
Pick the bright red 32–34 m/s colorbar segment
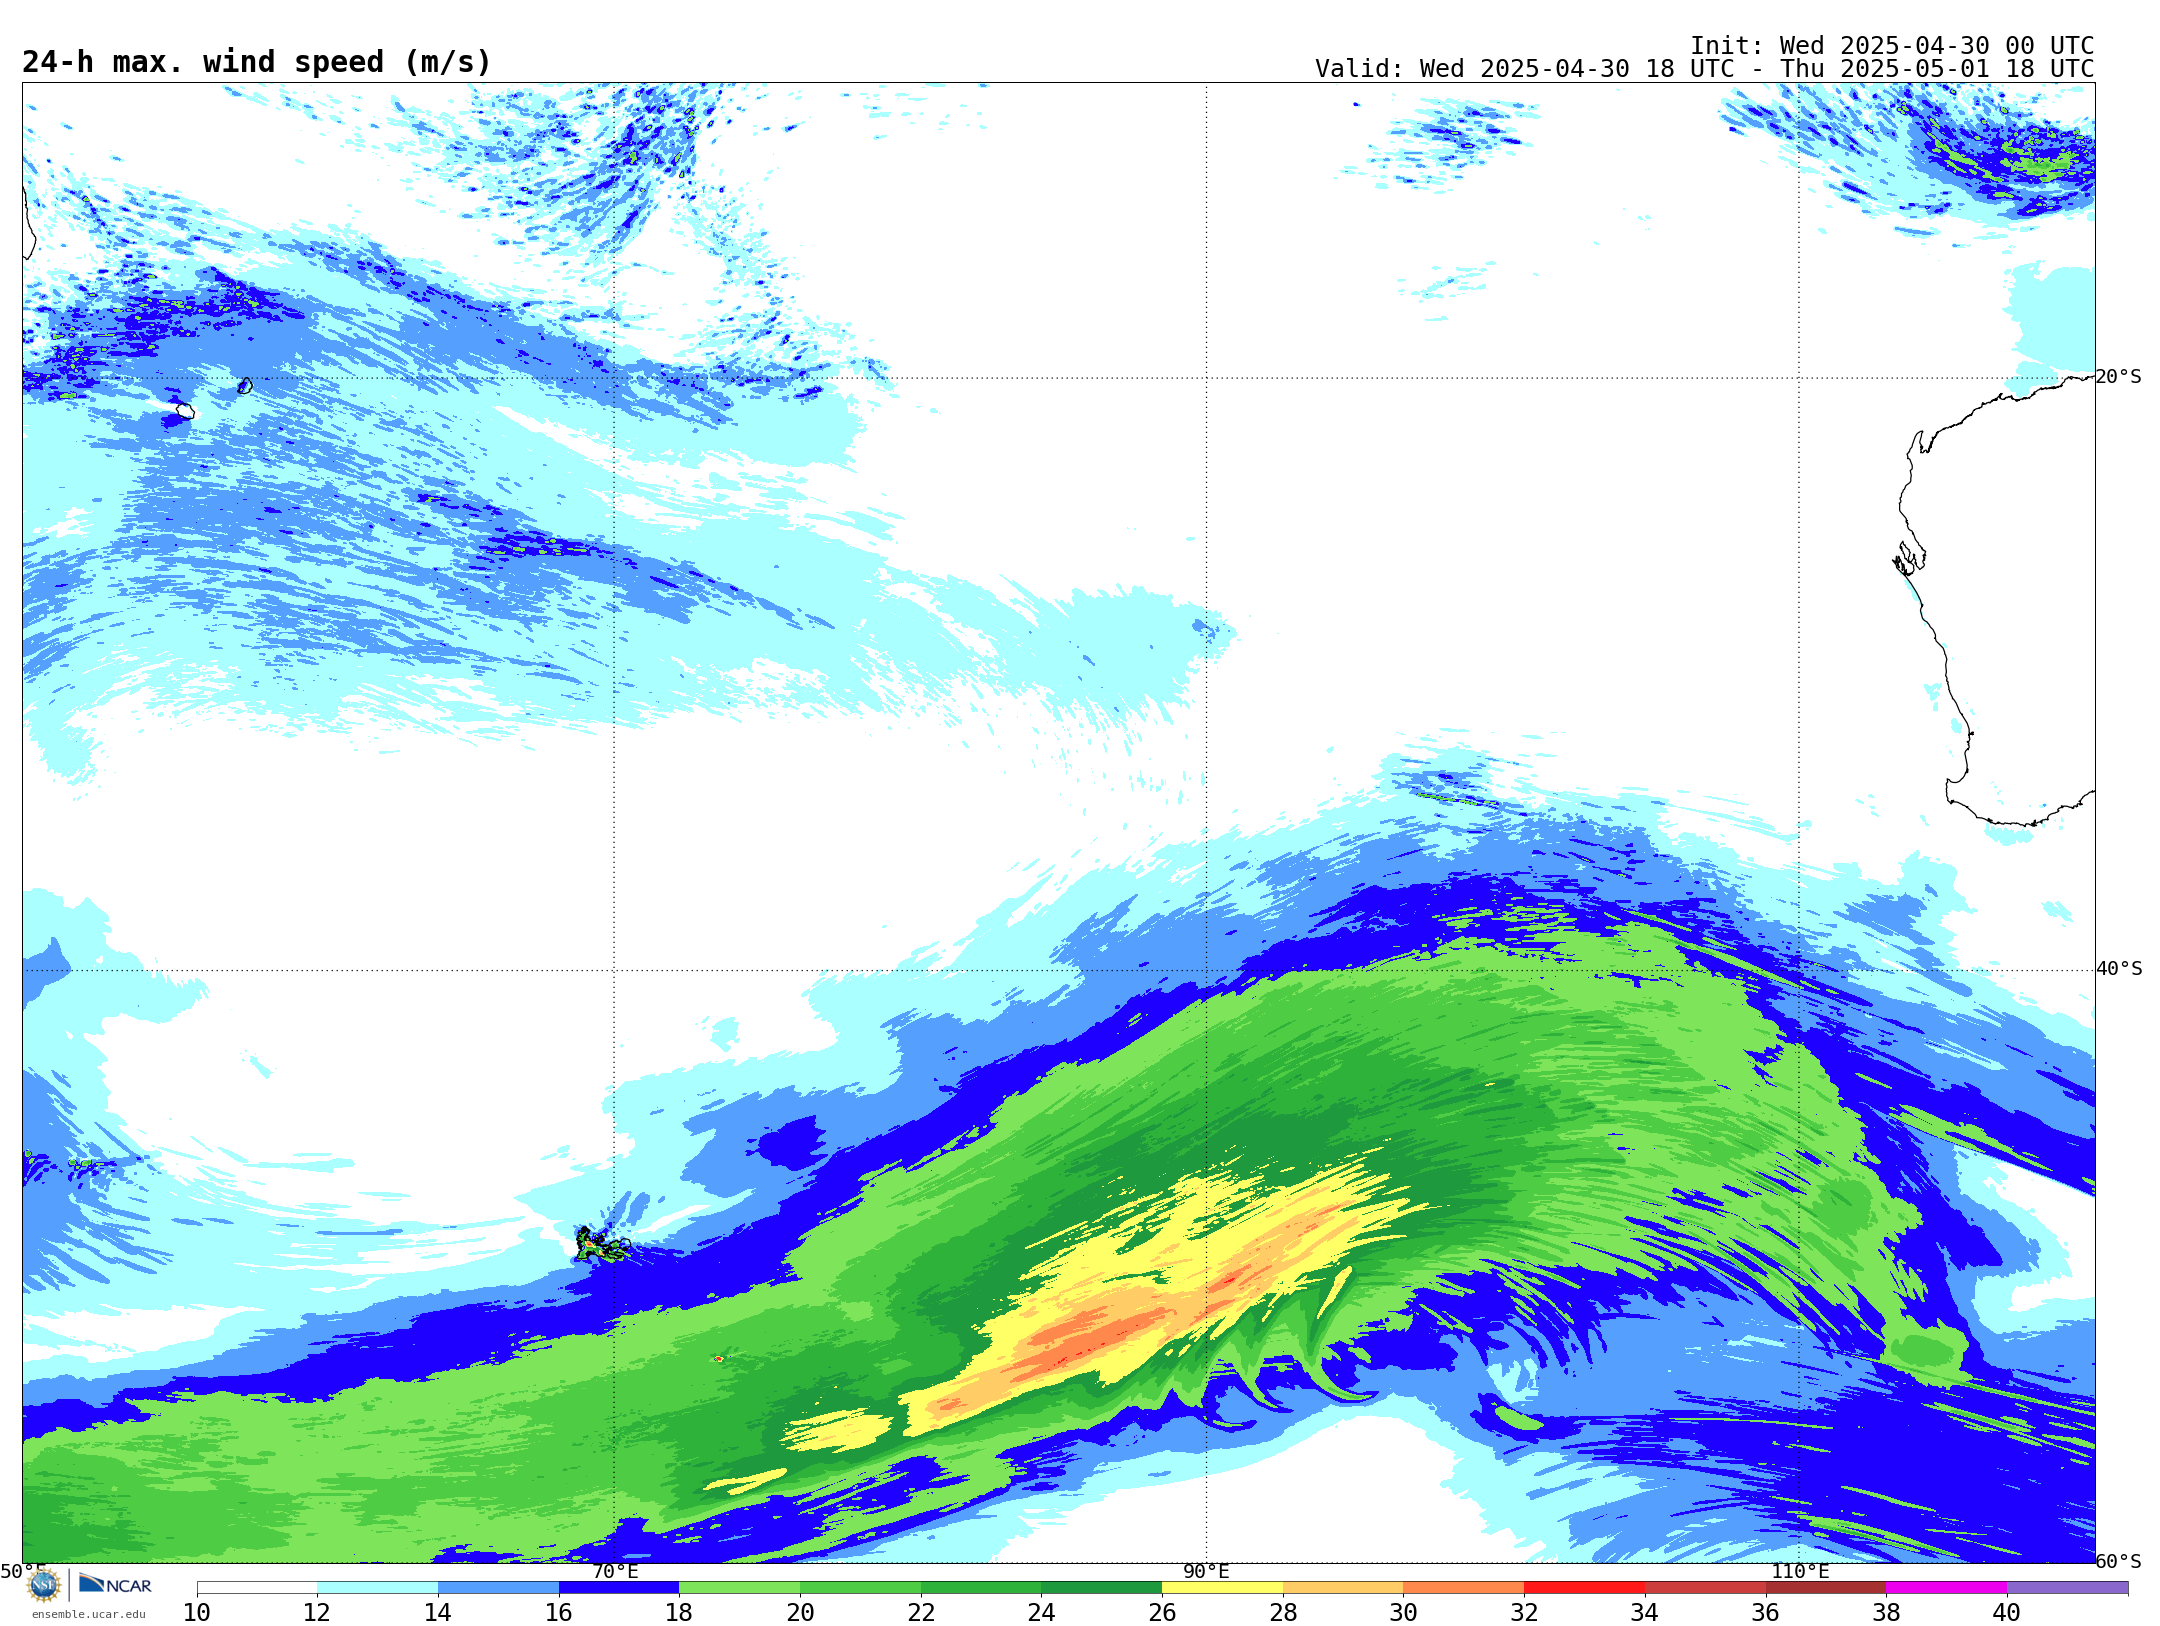pos(1584,1588)
